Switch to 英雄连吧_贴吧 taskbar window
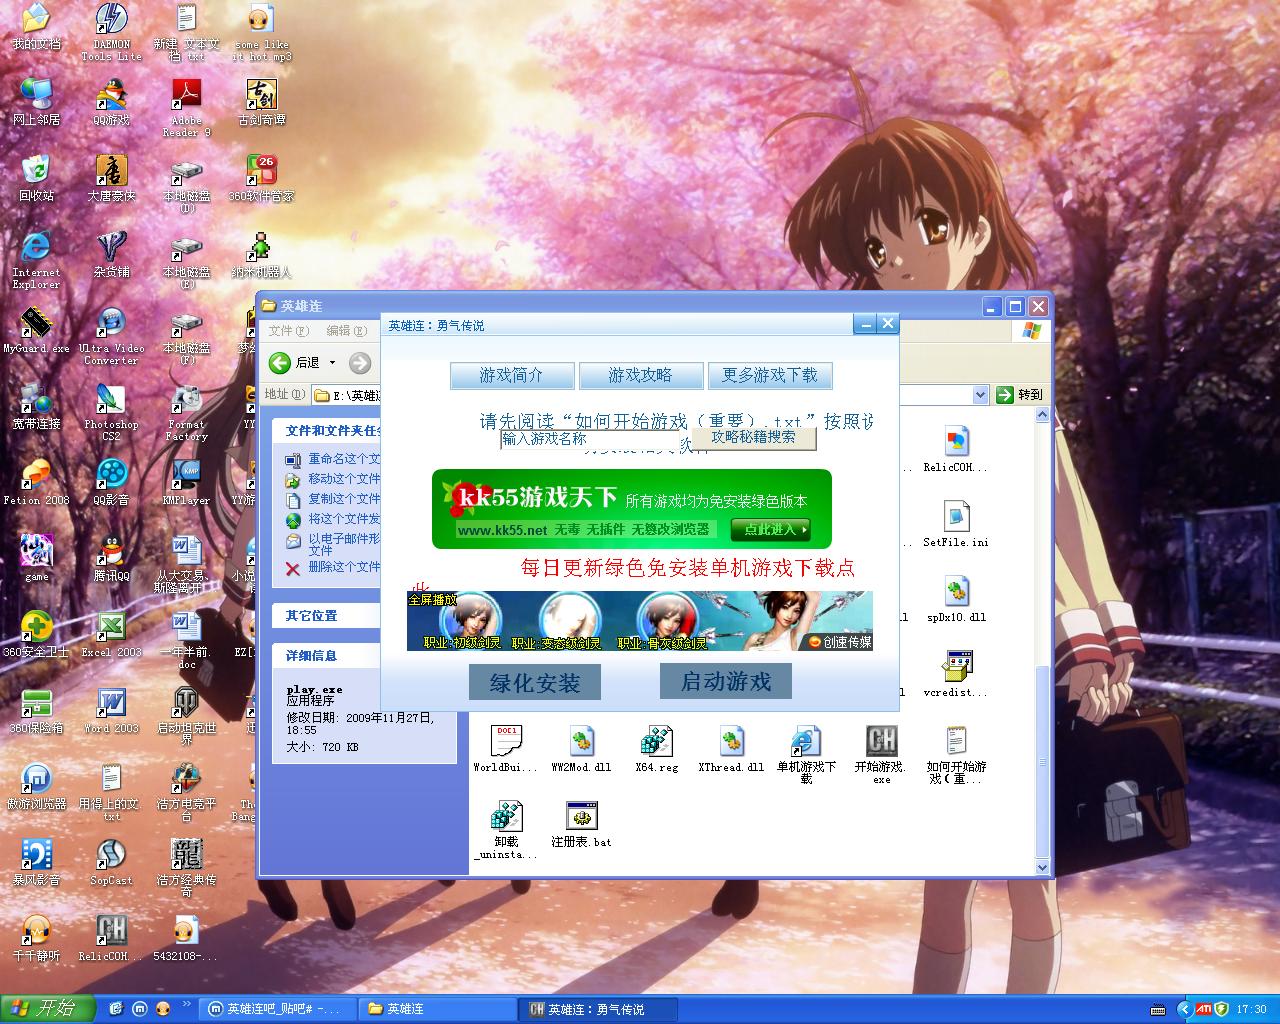 pyautogui.click(x=276, y=1009)
